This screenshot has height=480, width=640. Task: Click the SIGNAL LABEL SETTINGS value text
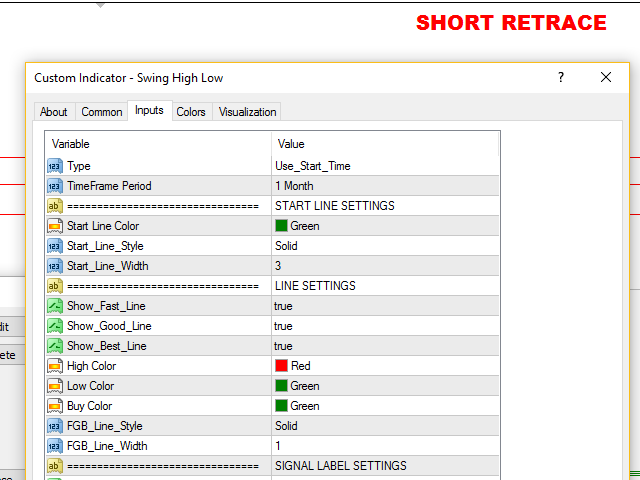pyautogui.click(x=341, y=466)
